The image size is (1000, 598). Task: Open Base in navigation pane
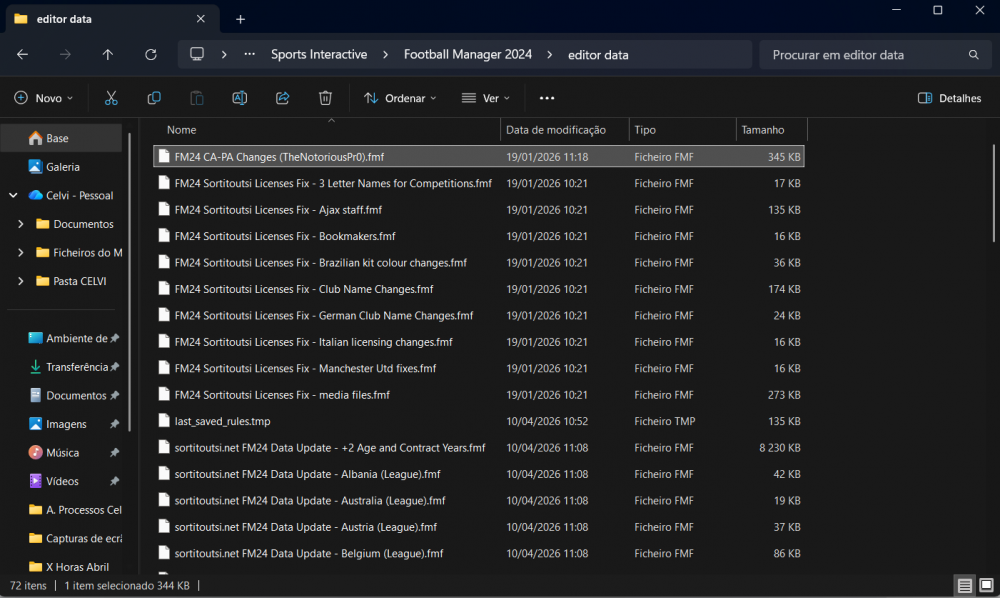(x=61, y=138)
